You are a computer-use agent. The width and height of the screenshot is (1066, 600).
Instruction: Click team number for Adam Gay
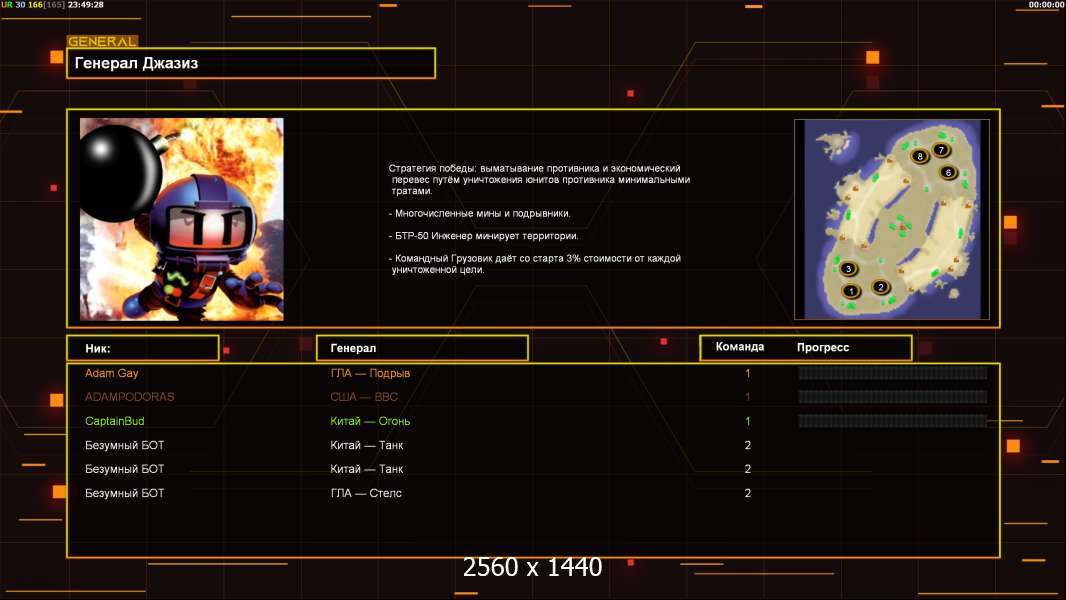click(748, 373)
